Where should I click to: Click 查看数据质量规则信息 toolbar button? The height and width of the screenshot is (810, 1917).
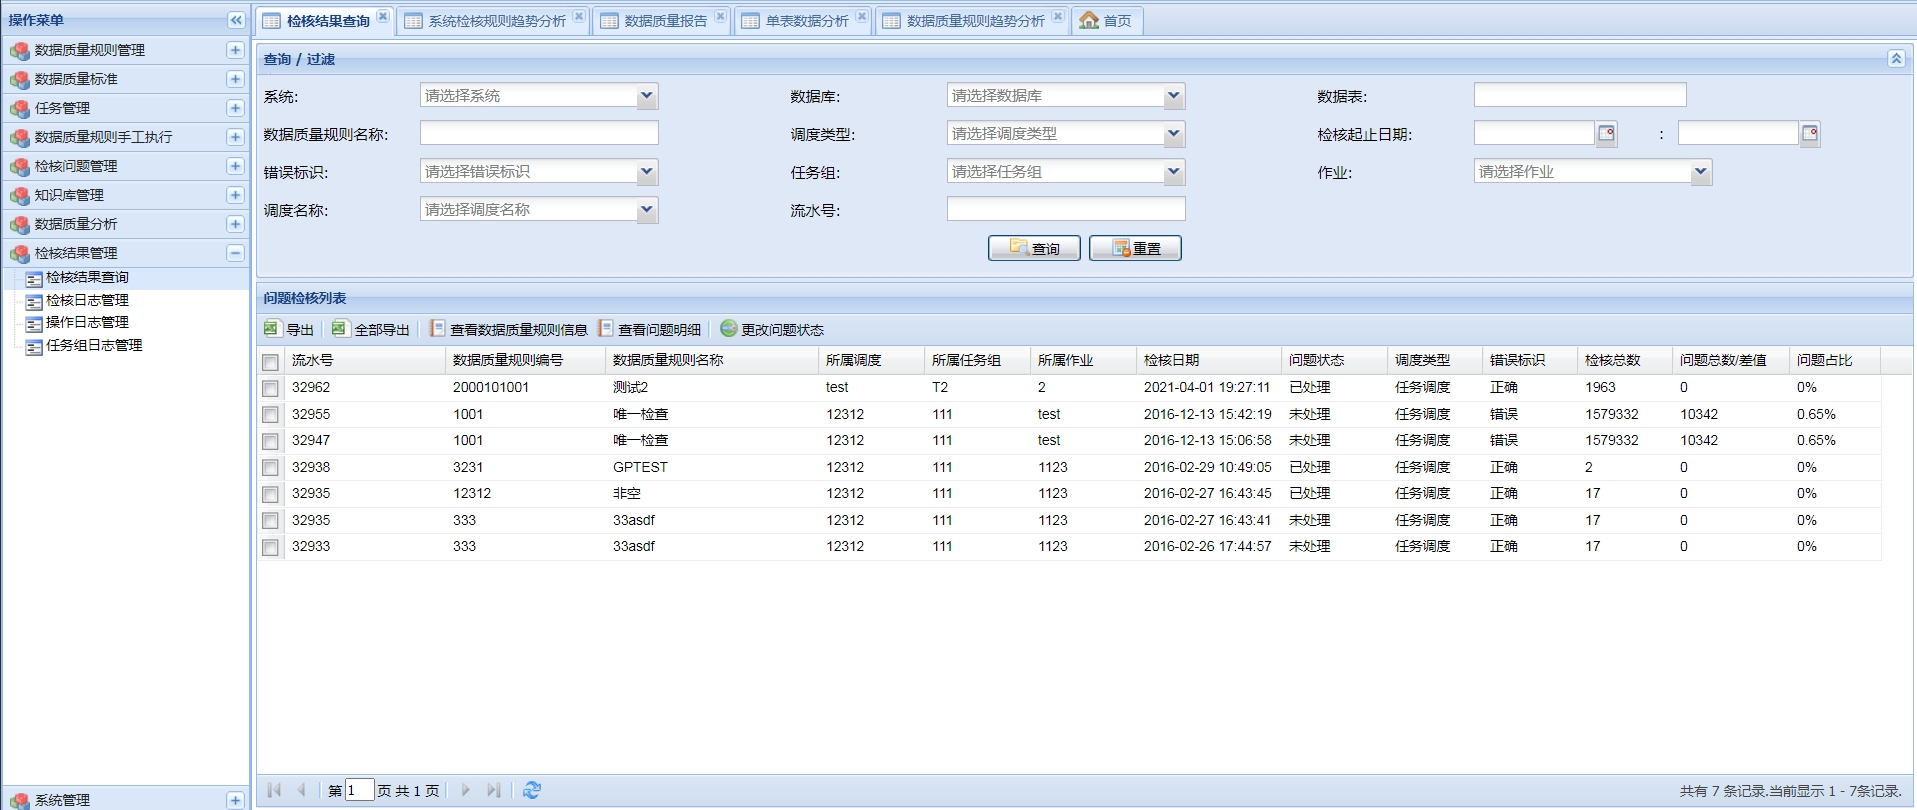pyautogui.click(x=508, y=329)
